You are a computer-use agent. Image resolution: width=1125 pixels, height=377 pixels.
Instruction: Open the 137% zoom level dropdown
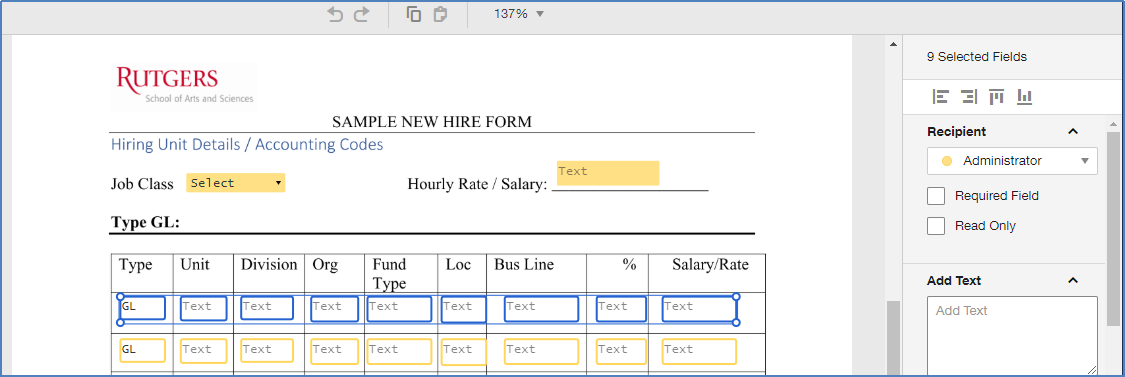coord(519,14)
